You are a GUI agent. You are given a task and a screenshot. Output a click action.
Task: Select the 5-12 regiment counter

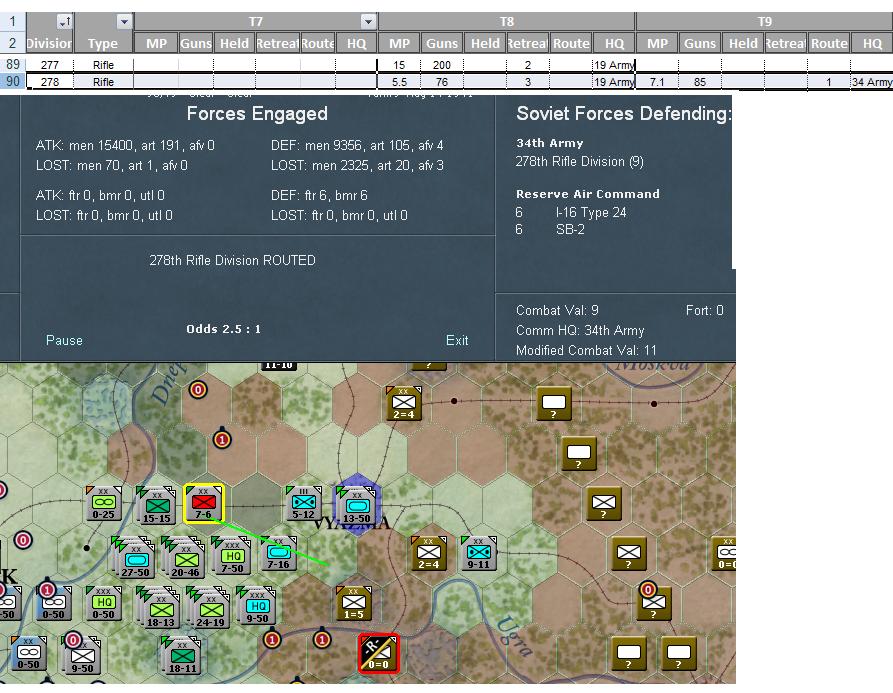(304, 503)
